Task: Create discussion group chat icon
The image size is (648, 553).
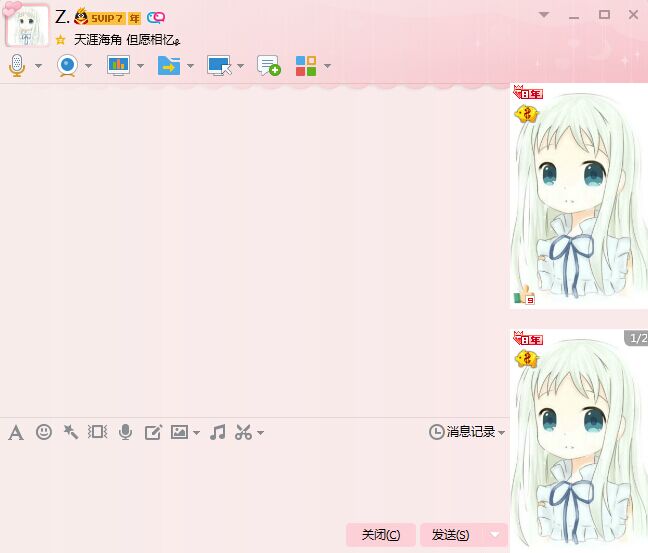Action: pos(269,65)
